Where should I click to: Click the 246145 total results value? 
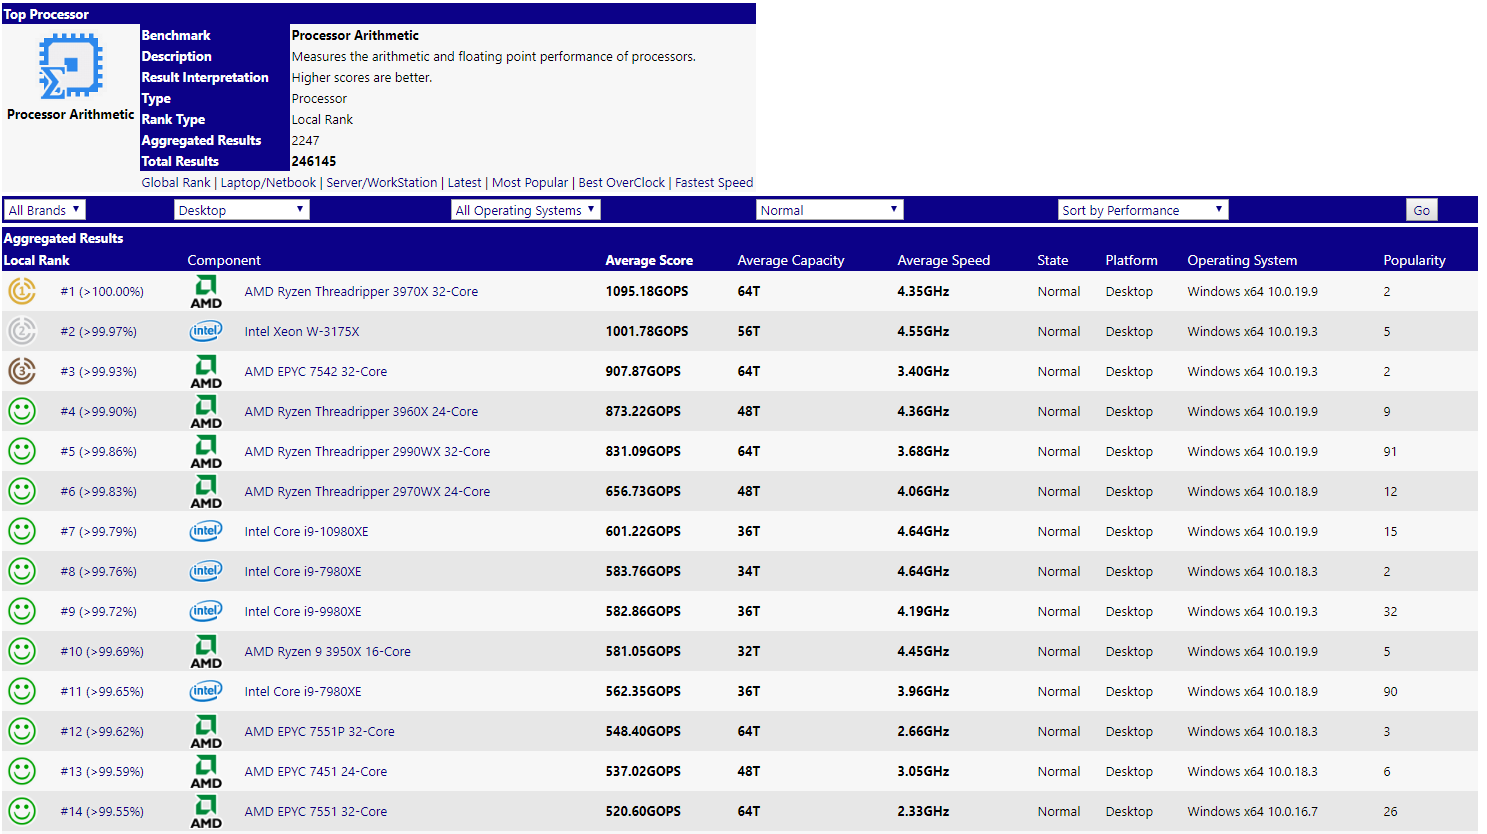pyautogui.click(x=314, y=161)
